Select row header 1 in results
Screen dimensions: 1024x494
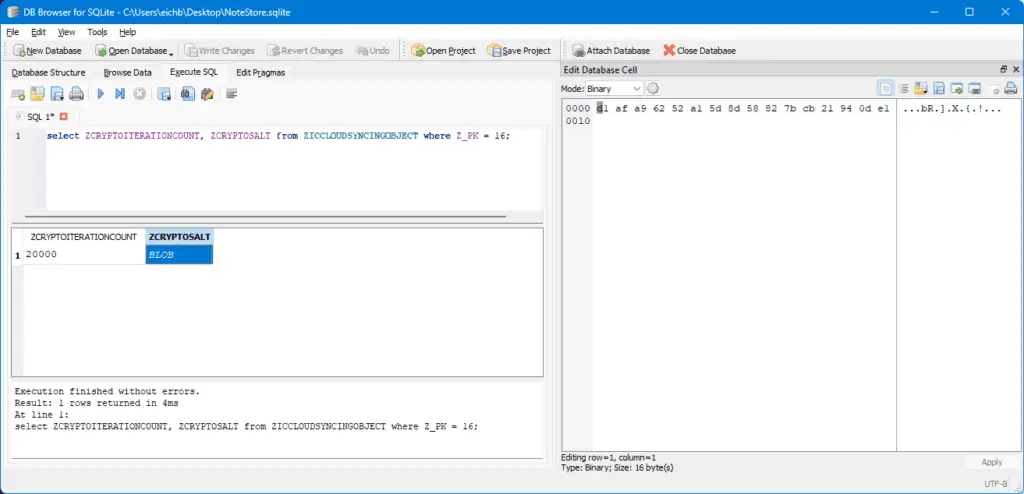click(18, 255)
